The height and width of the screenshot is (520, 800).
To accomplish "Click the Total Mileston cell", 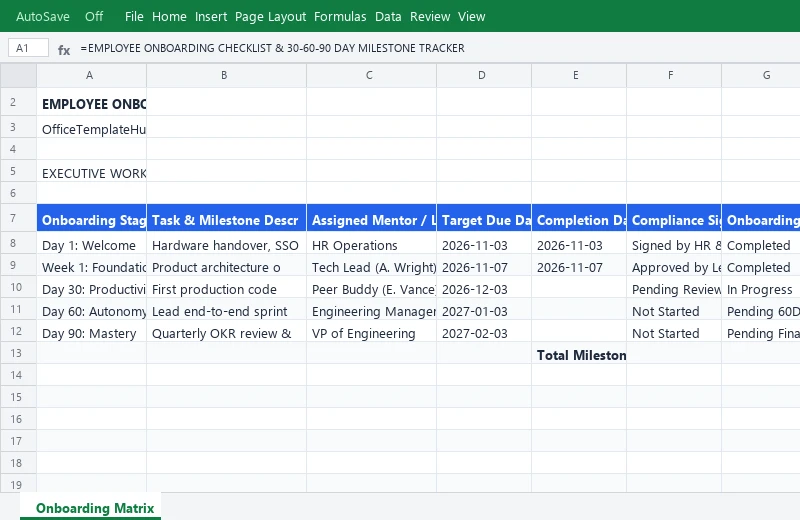I will [579, 355].
